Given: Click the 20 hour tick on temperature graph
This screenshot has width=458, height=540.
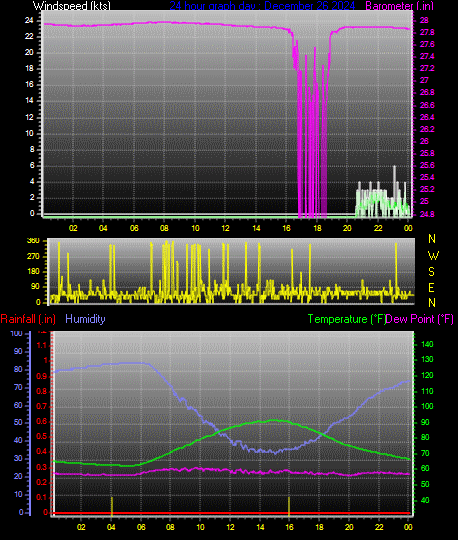Looking at the screenshot, I should (349, 527).
